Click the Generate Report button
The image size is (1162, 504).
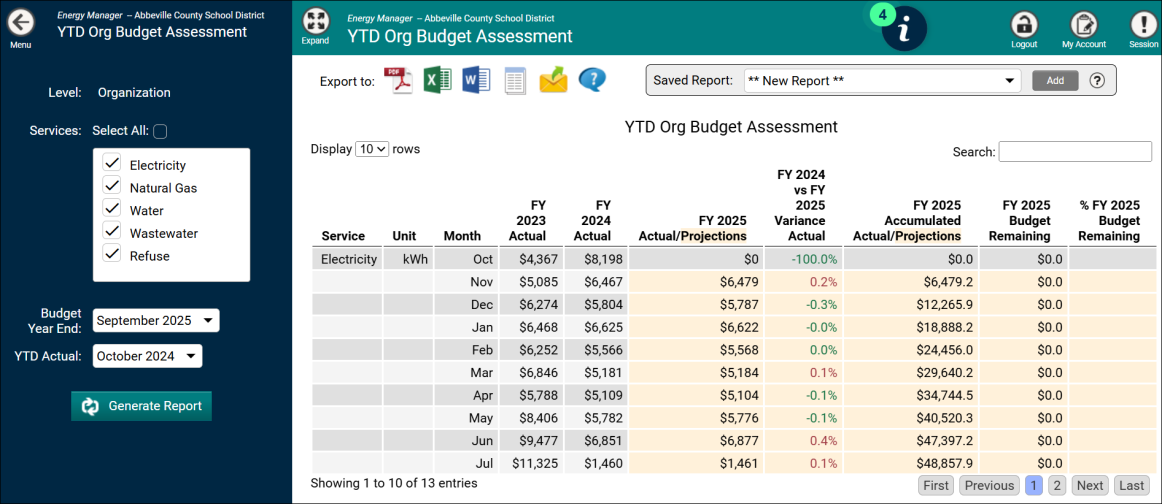click(141, 406)
